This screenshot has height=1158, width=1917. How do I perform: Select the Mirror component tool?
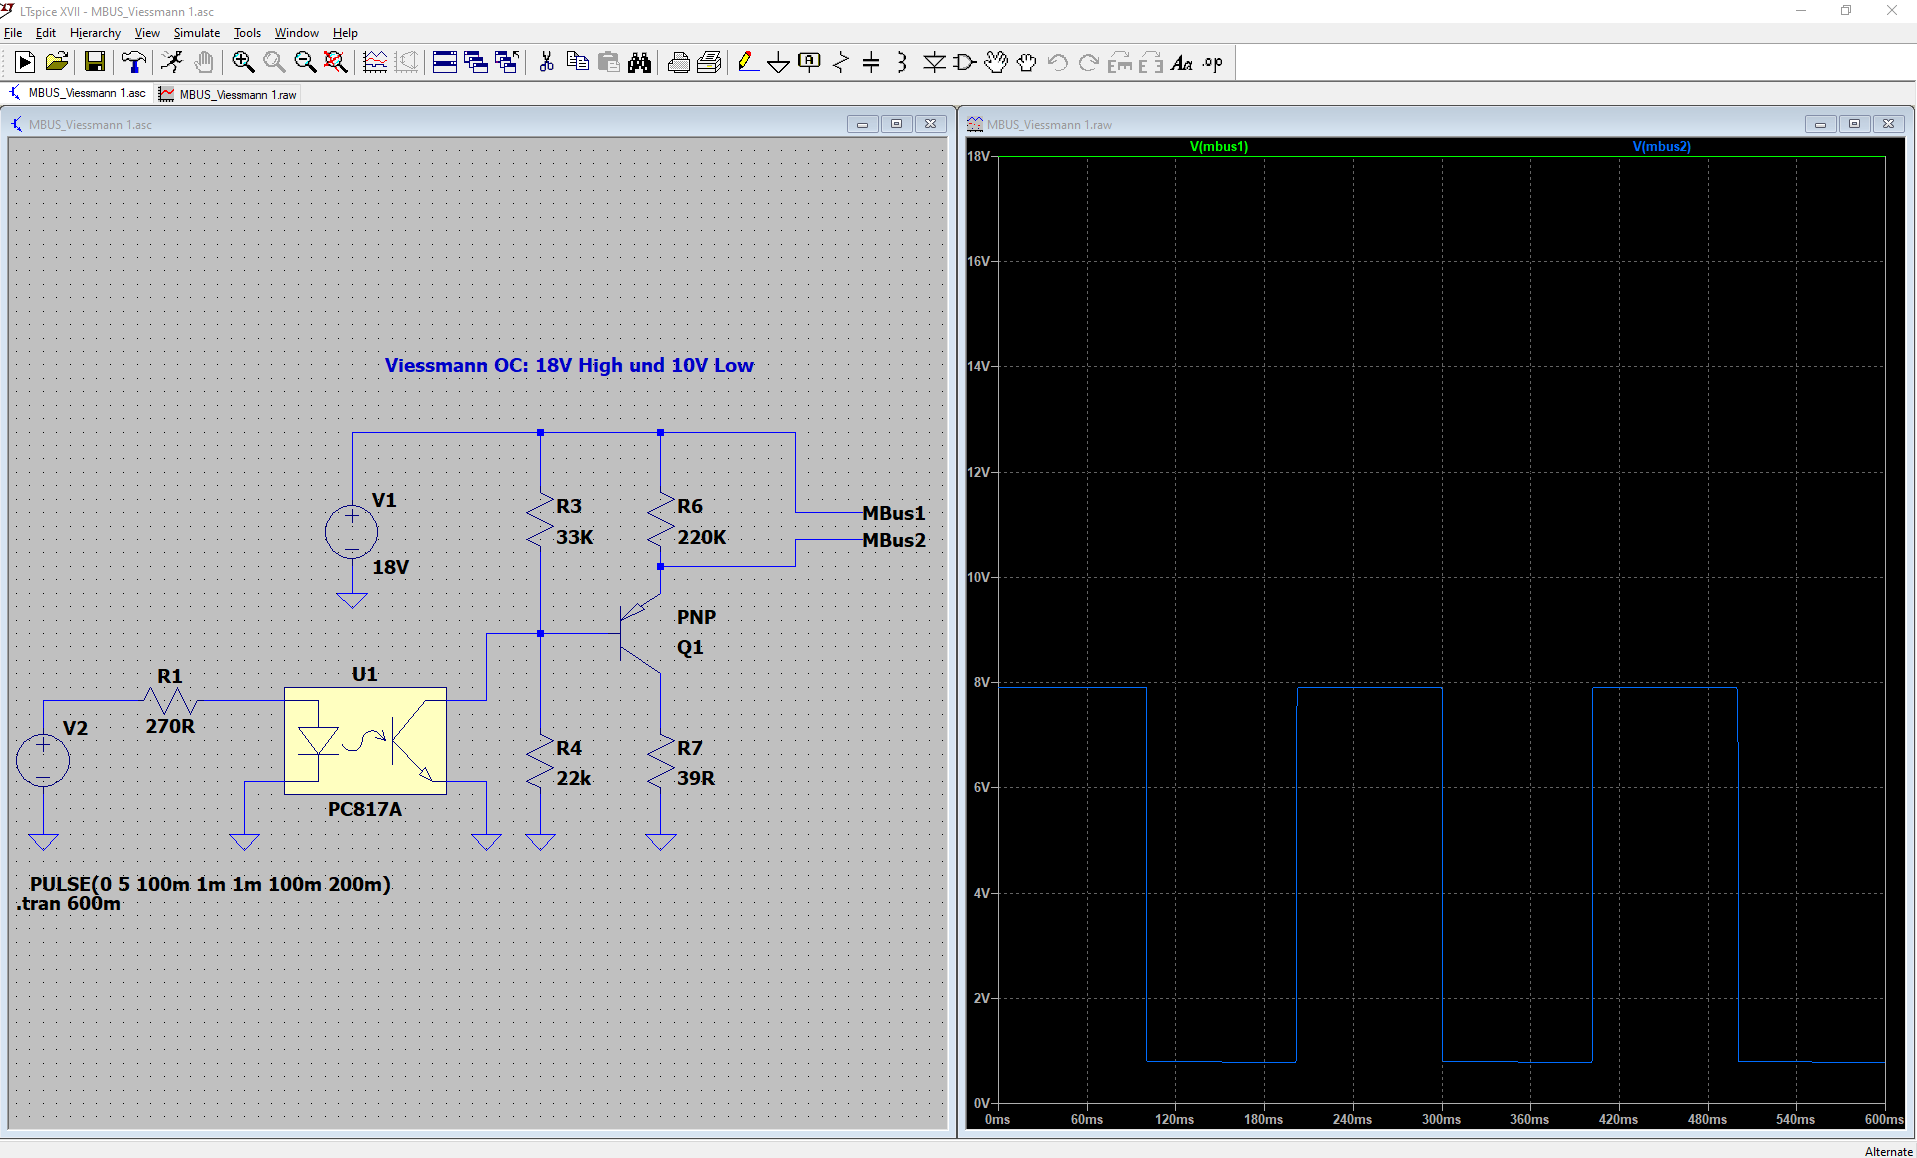(x=1151, y=62)
